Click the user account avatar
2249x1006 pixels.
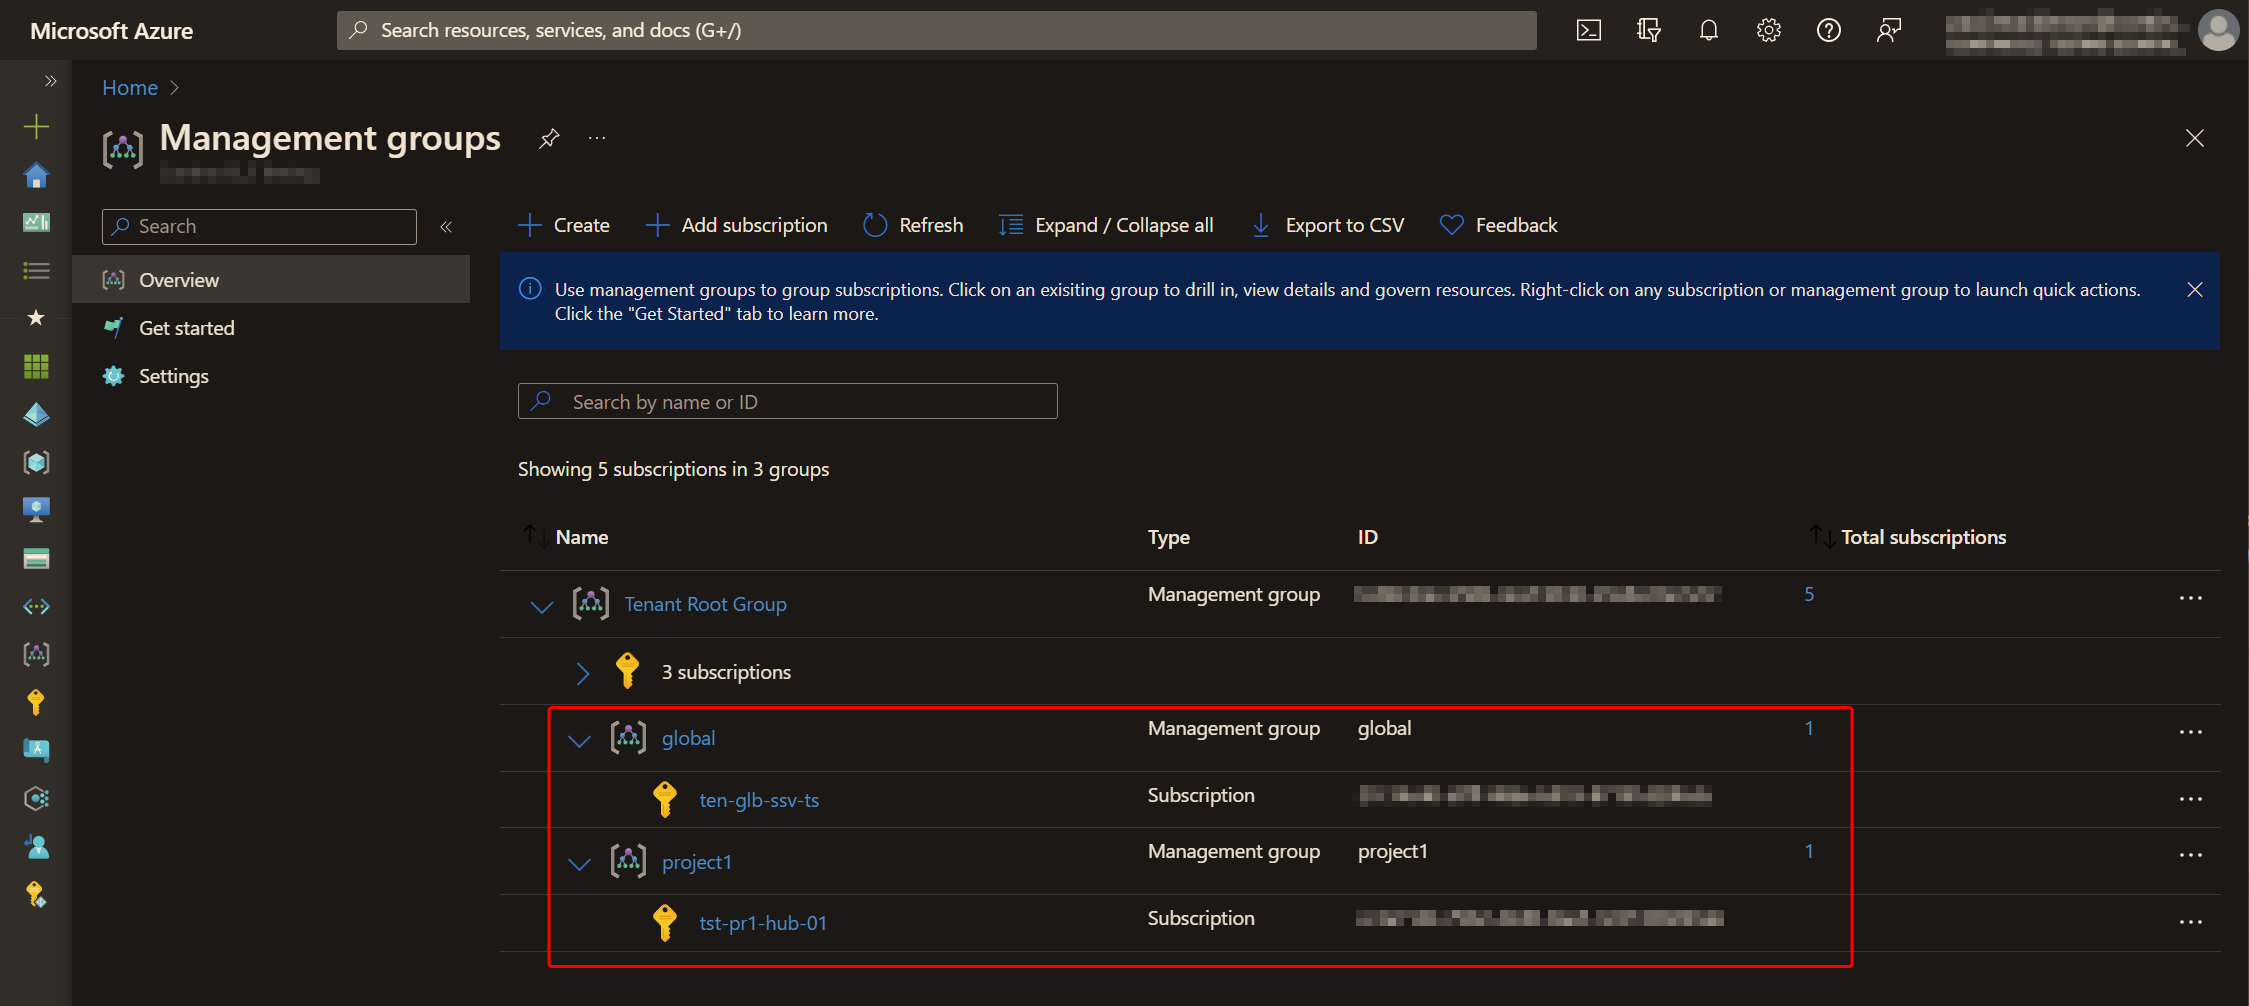2218,30
